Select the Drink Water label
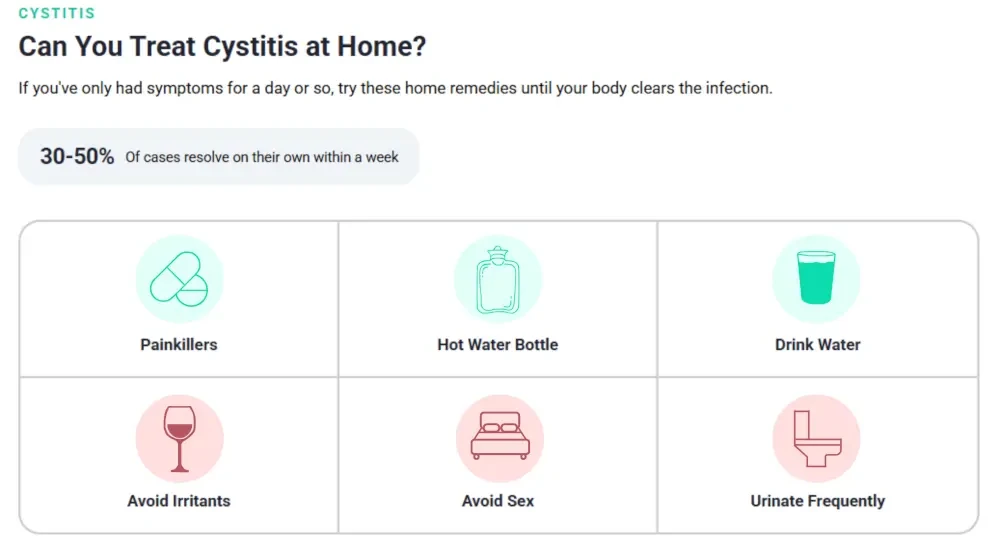 pos(818,344)
